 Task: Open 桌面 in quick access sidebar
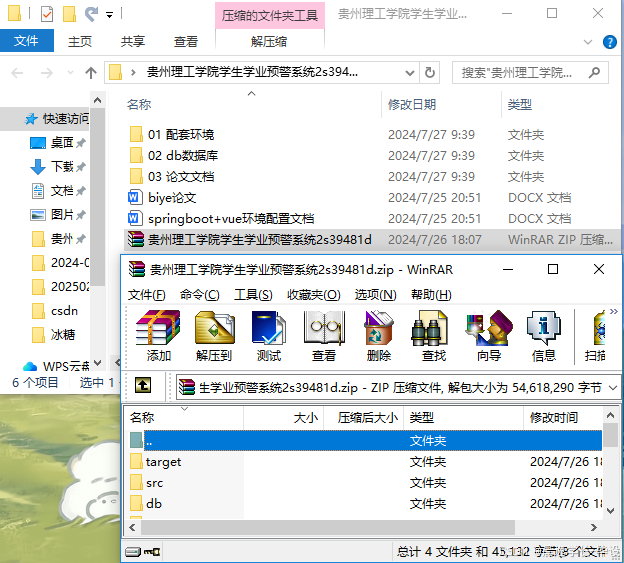57,142
